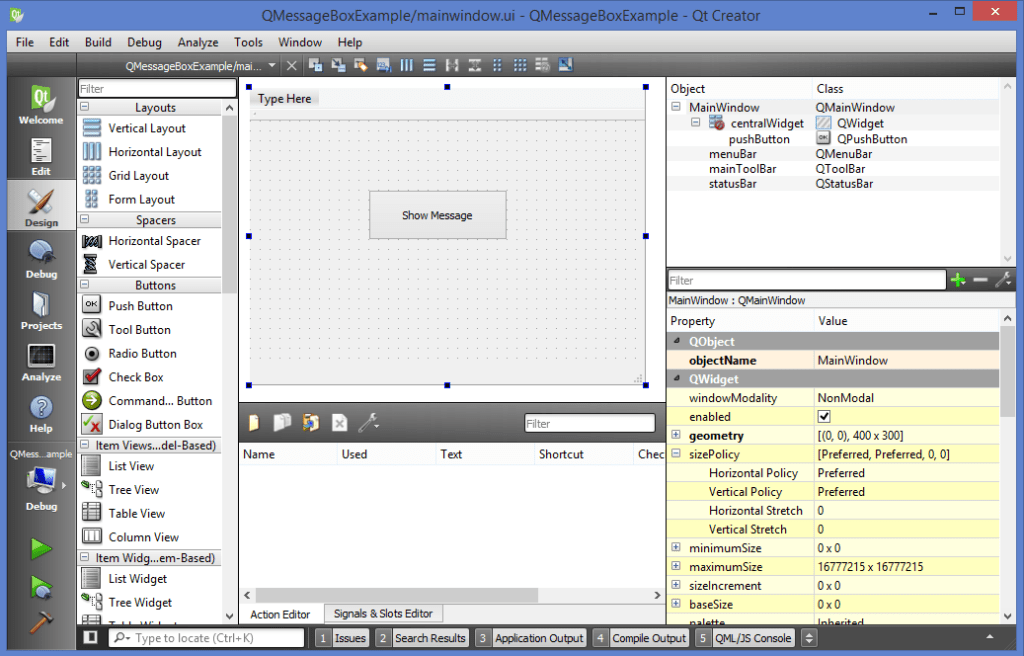This screenshot has width=1024, height=656.
Task: Open the Build menu
Action: [x=97, y=42]
